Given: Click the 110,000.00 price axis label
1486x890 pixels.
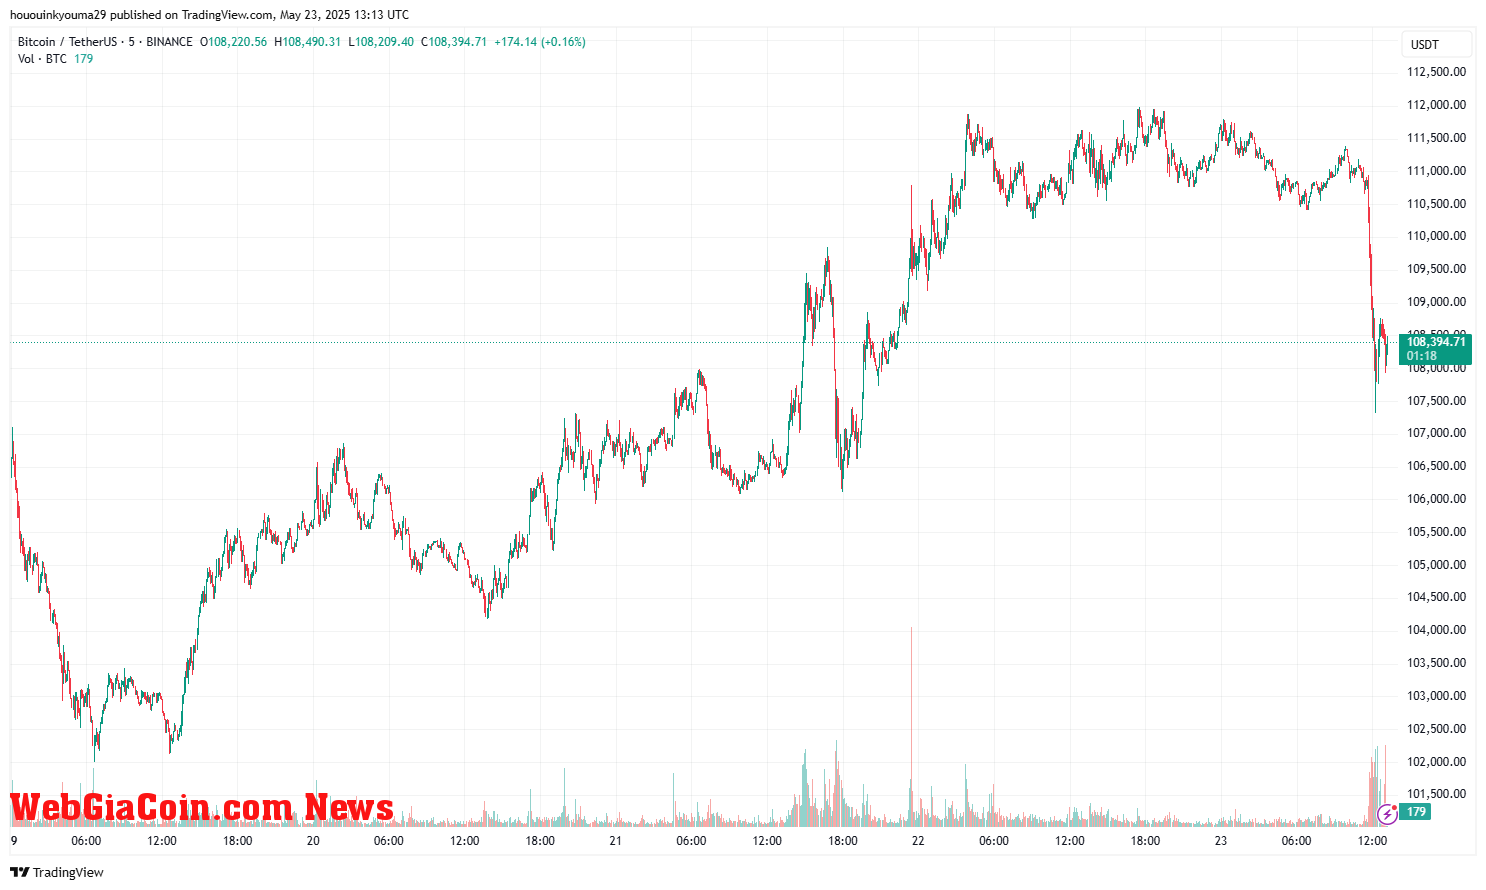Looking at the screenshot, I should [x=1437, y=236].
